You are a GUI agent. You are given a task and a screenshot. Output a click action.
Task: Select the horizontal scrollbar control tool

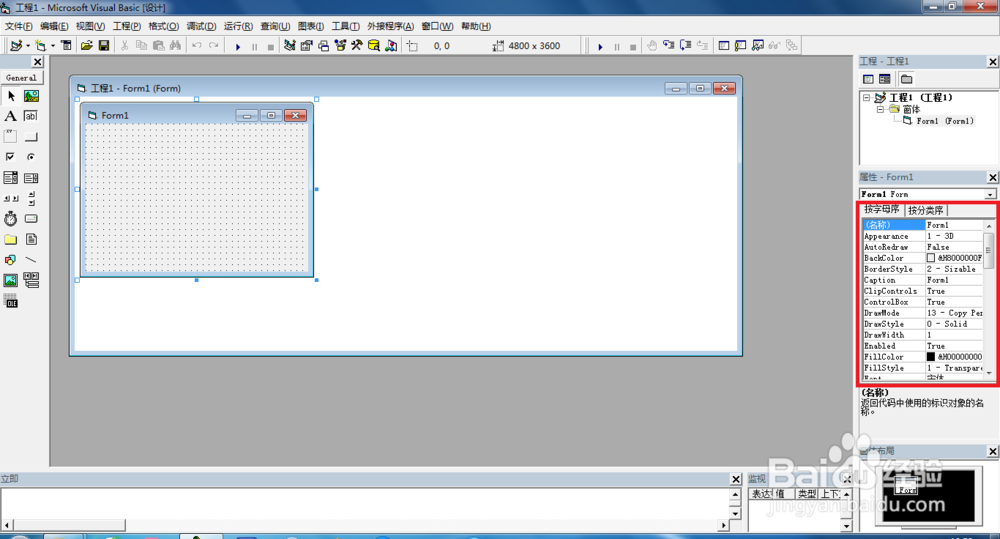click(x=11, y=198)
